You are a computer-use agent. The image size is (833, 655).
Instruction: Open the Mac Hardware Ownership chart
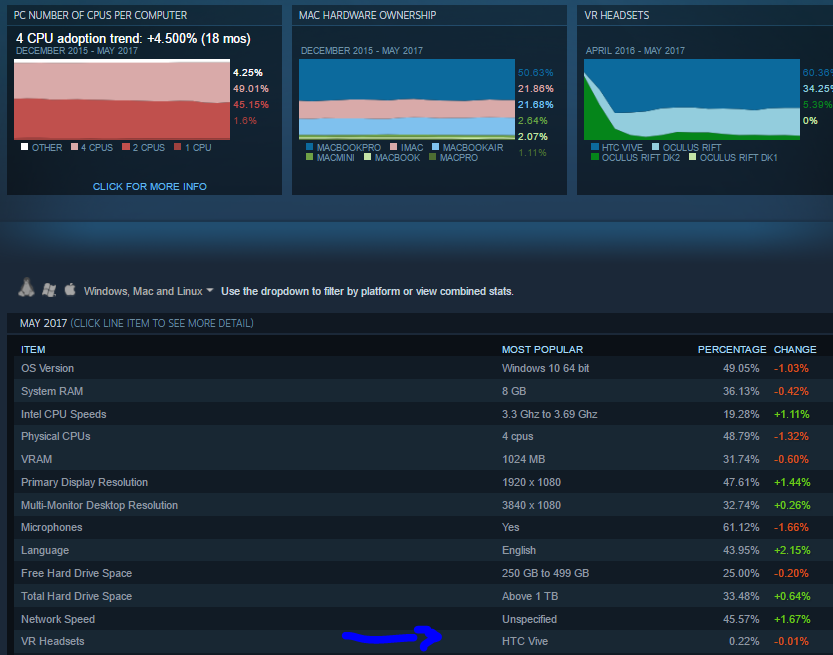click(x=407, y=99)
